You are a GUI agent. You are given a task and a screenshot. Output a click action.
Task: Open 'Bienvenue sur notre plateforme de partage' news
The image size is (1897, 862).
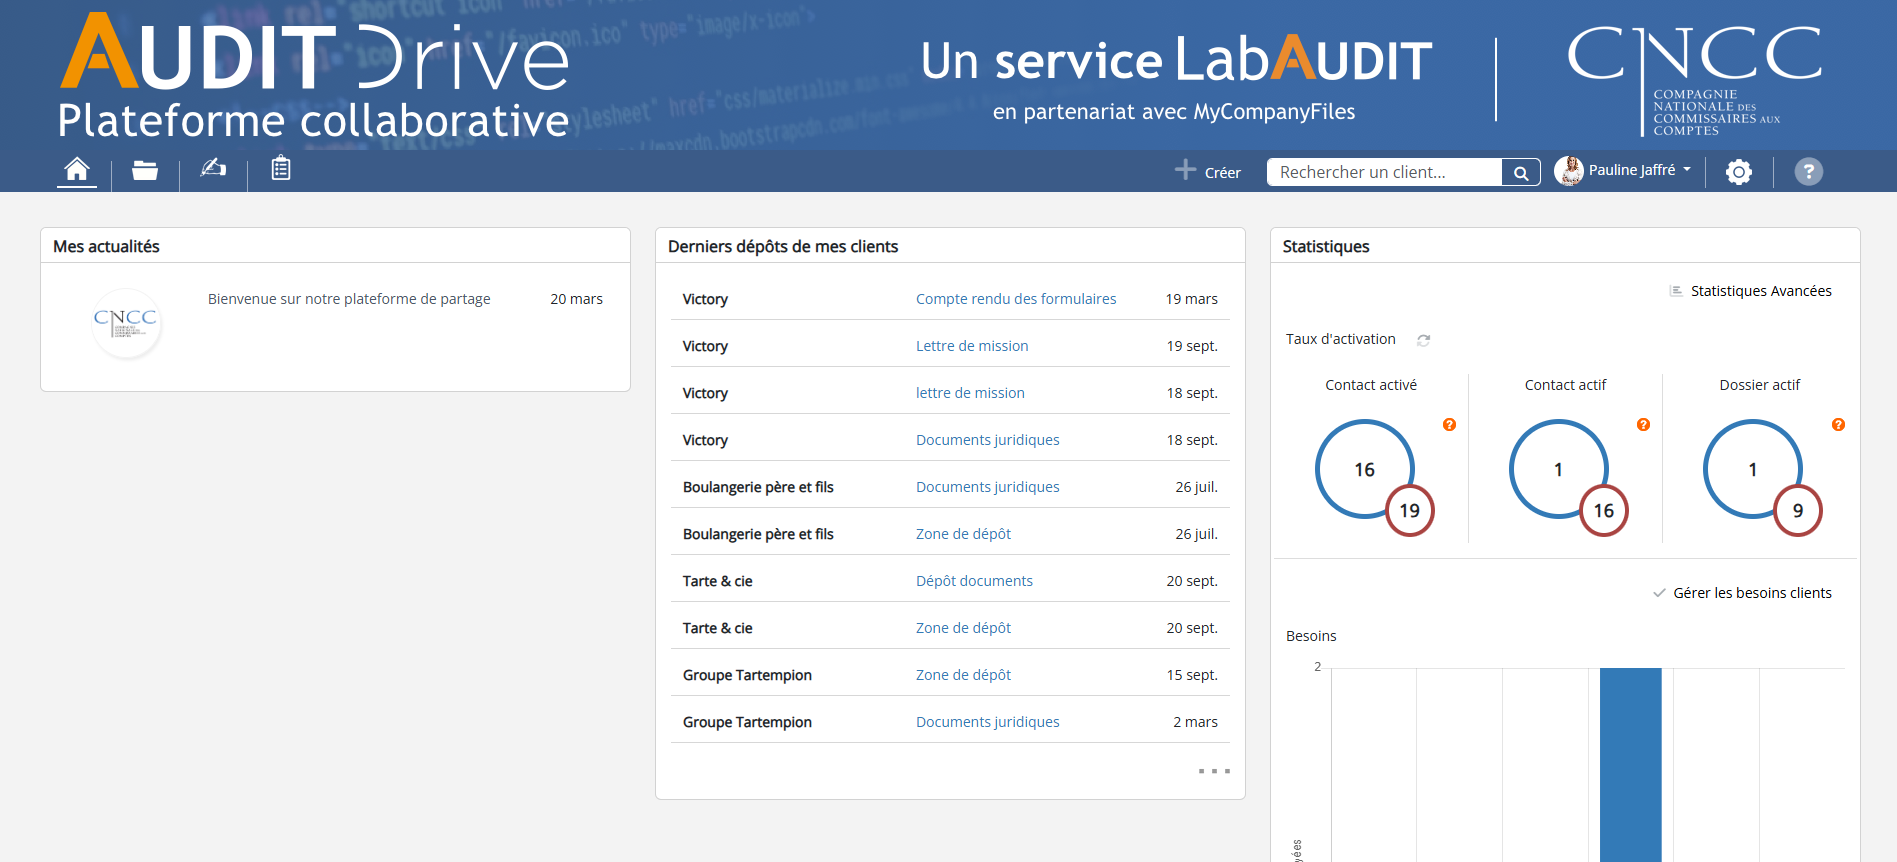coord(349,299)
